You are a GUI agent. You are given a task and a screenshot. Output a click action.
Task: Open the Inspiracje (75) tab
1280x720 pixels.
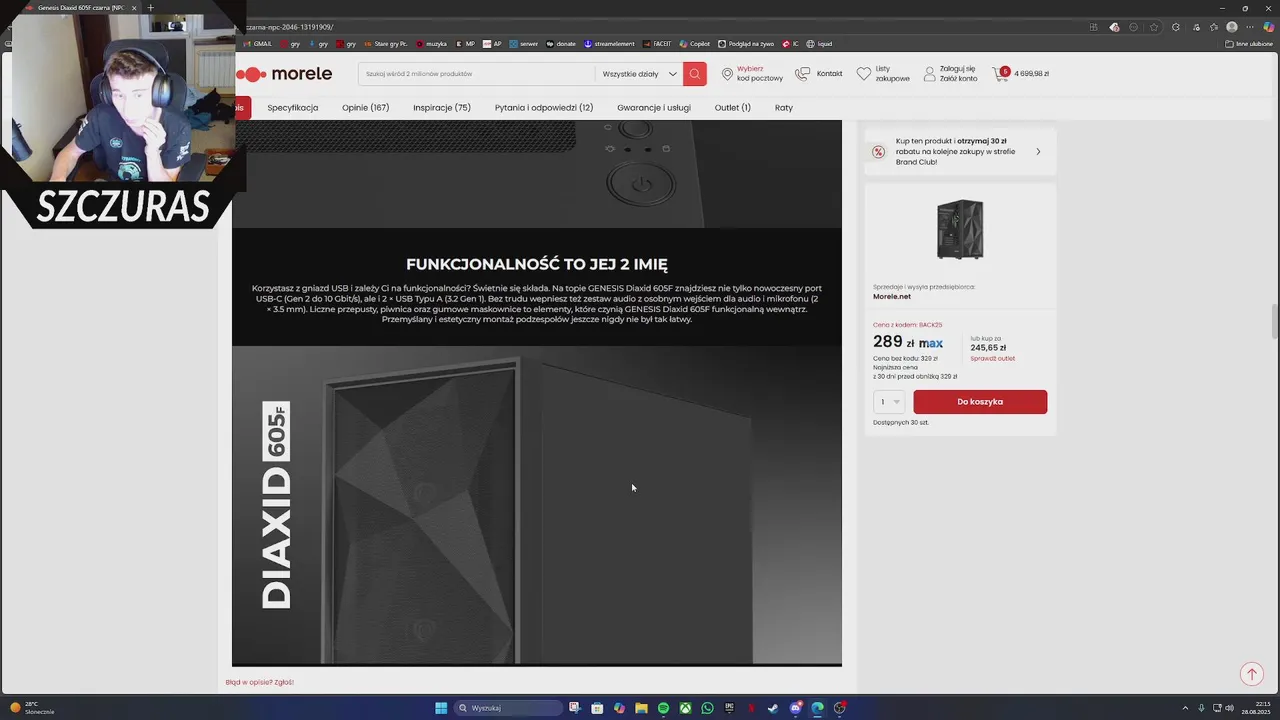point(442,108)
